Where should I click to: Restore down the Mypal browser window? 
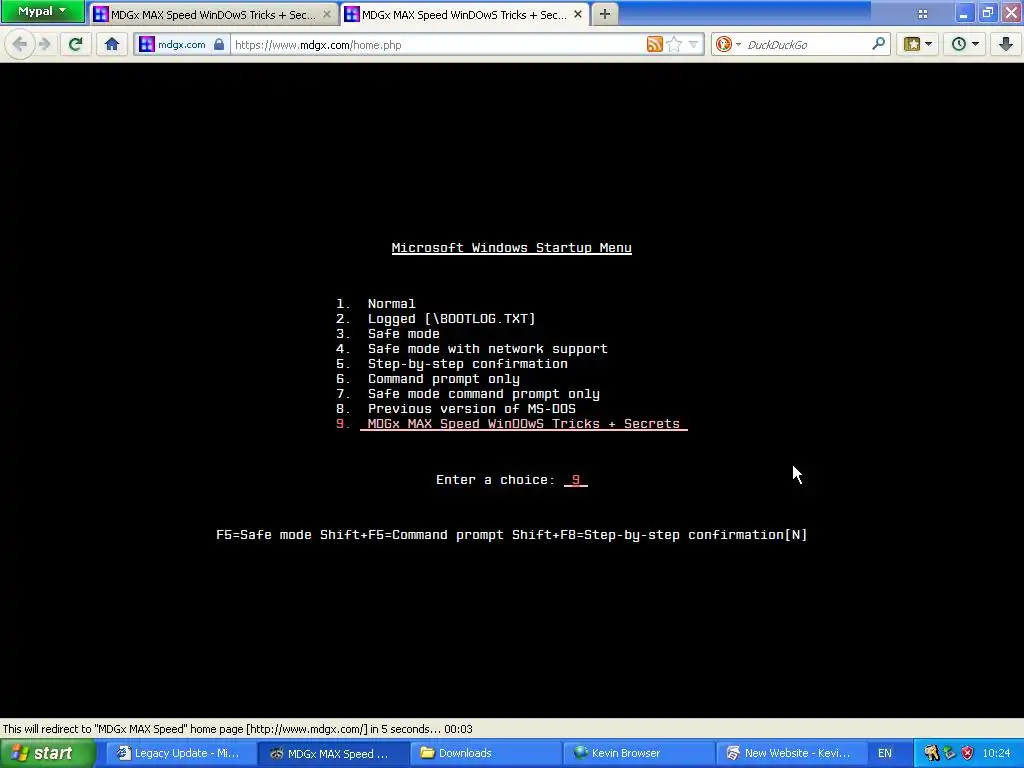tap(987, 12)
